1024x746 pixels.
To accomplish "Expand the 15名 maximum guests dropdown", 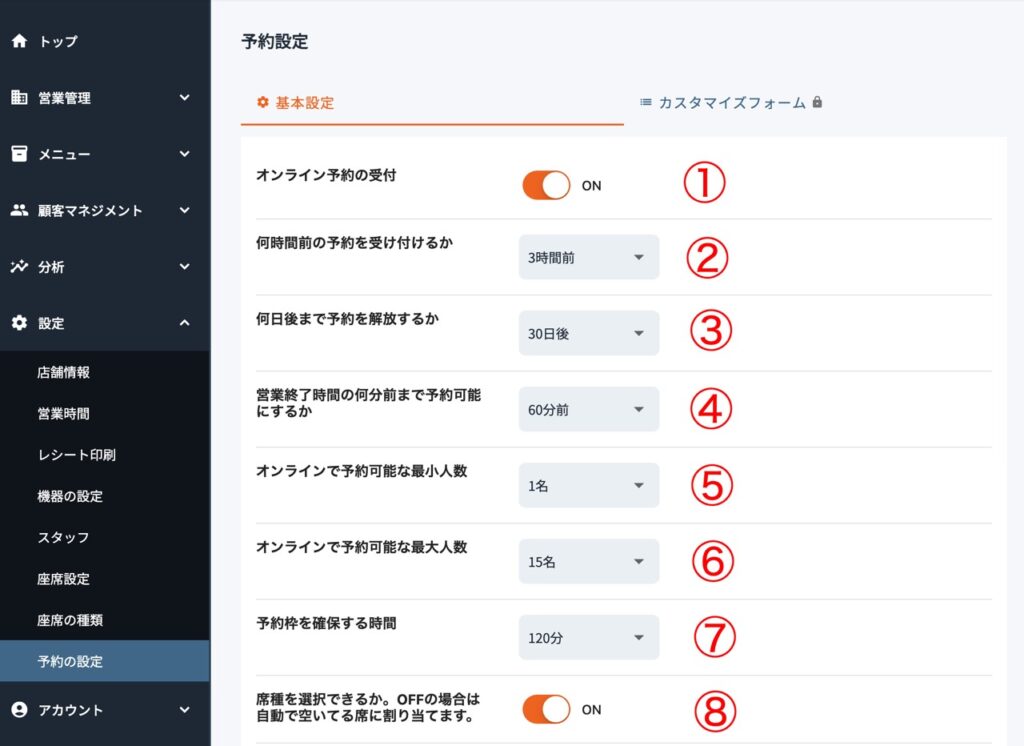I will point(588,561).
